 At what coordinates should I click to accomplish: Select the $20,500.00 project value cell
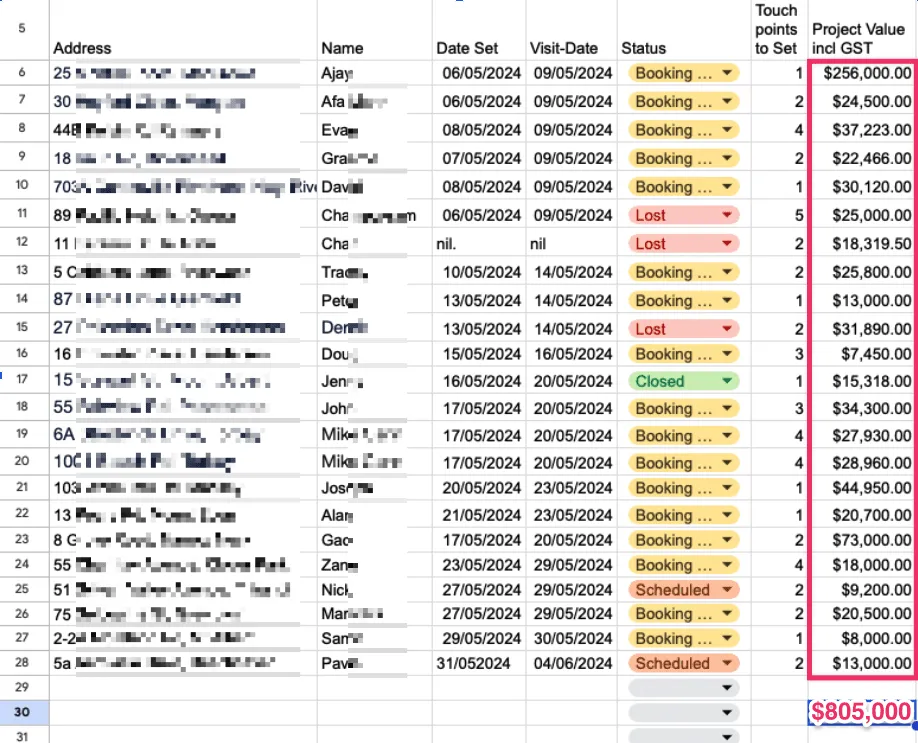[863, 614]
